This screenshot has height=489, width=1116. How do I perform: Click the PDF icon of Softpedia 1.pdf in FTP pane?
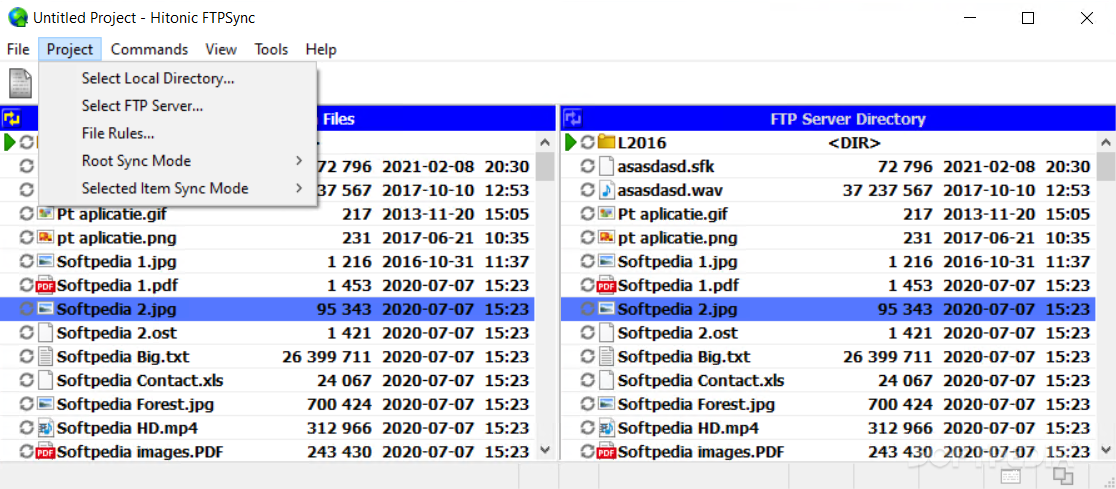606,285
